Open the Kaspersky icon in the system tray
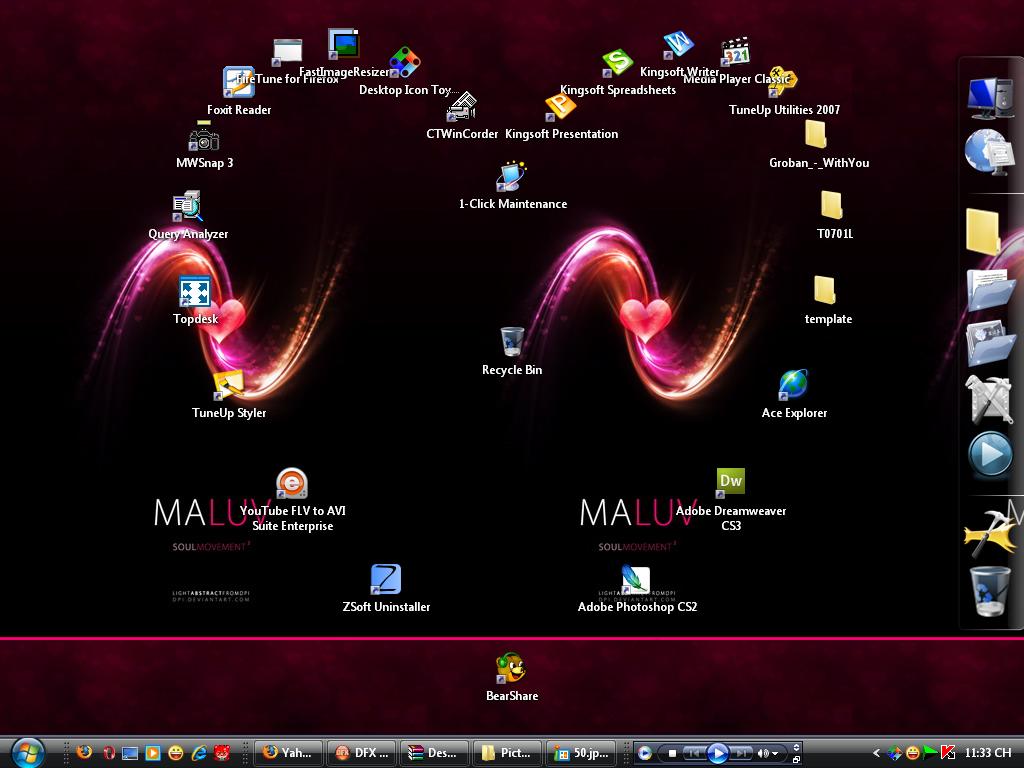This screenshot has width=1024, height=768. point(948,752)
